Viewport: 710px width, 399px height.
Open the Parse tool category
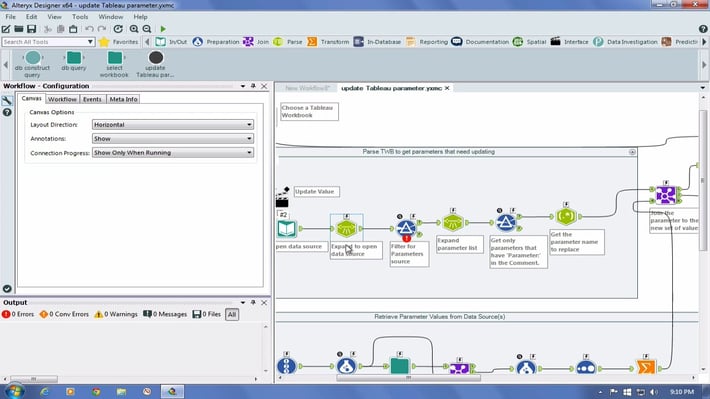[288, 42]
